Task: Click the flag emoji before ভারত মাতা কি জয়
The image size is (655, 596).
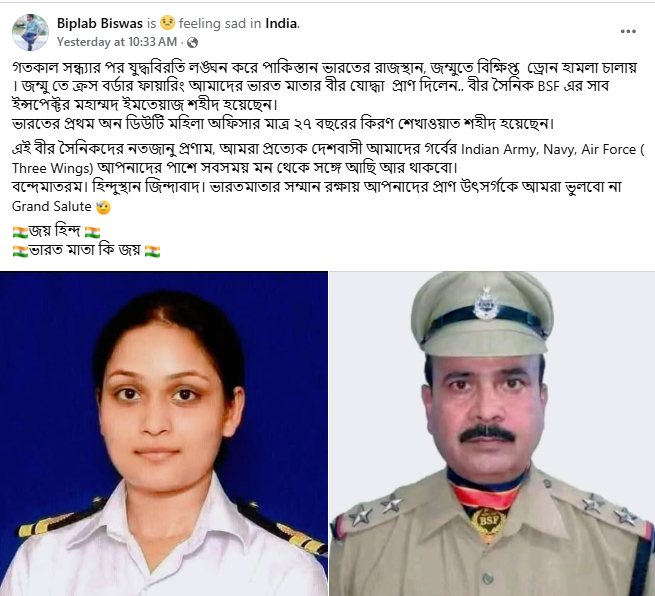Action: coord(20,251)
